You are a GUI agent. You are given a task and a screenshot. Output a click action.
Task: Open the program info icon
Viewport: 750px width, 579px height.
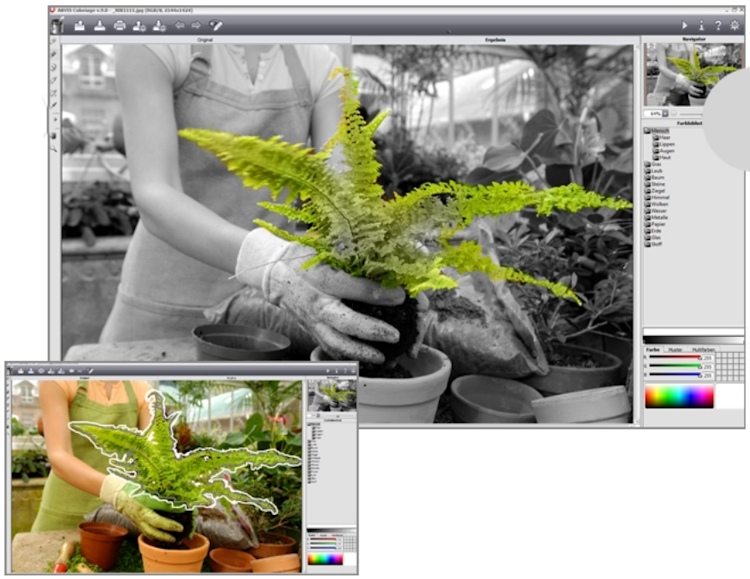pyautogui.click(x=701, y=25)
